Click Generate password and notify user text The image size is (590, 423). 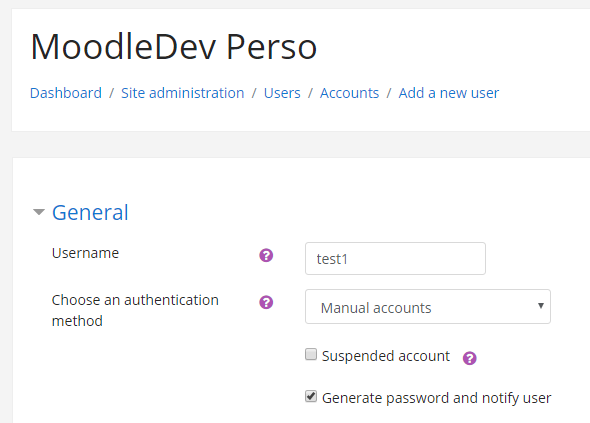[436, 398]
